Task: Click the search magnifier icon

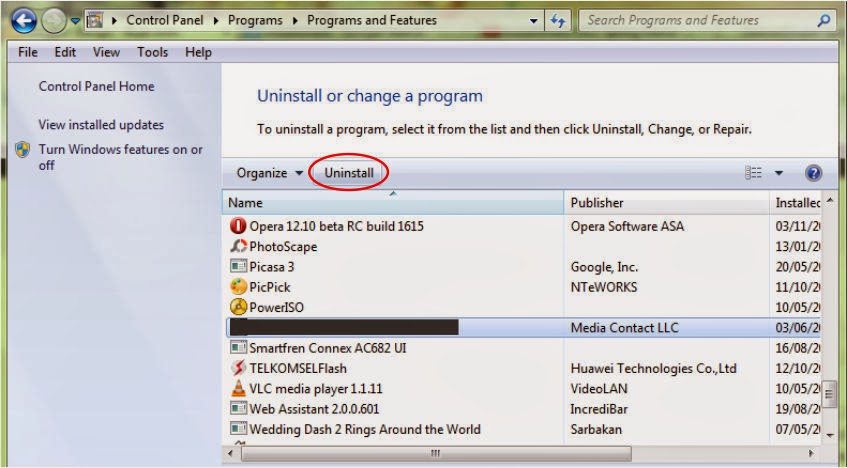Action: coord(824,21)
